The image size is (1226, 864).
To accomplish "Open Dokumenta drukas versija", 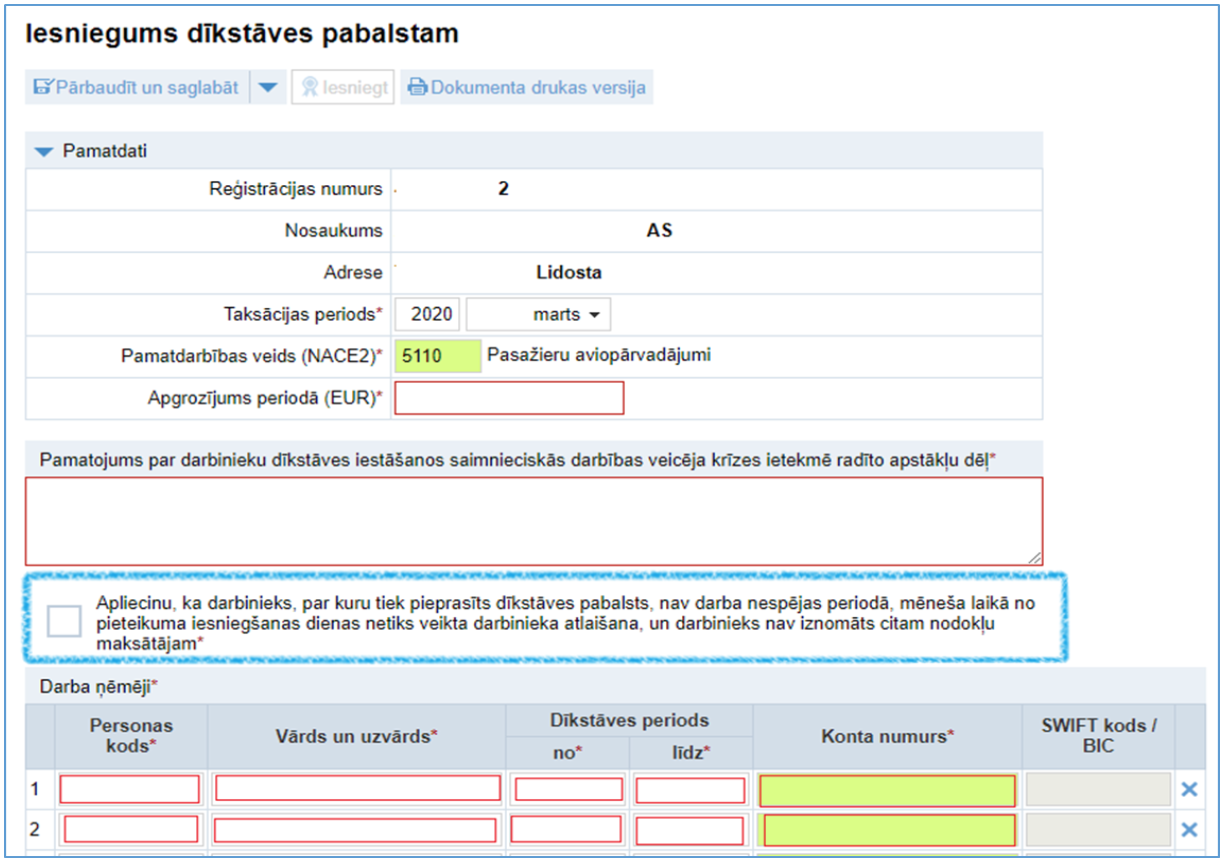I will (x=527, y=87).
